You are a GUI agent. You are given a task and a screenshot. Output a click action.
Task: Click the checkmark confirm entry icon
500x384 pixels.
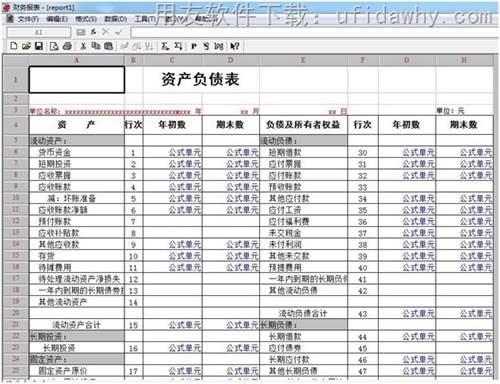pyautogui.click(x=118, y=32)
